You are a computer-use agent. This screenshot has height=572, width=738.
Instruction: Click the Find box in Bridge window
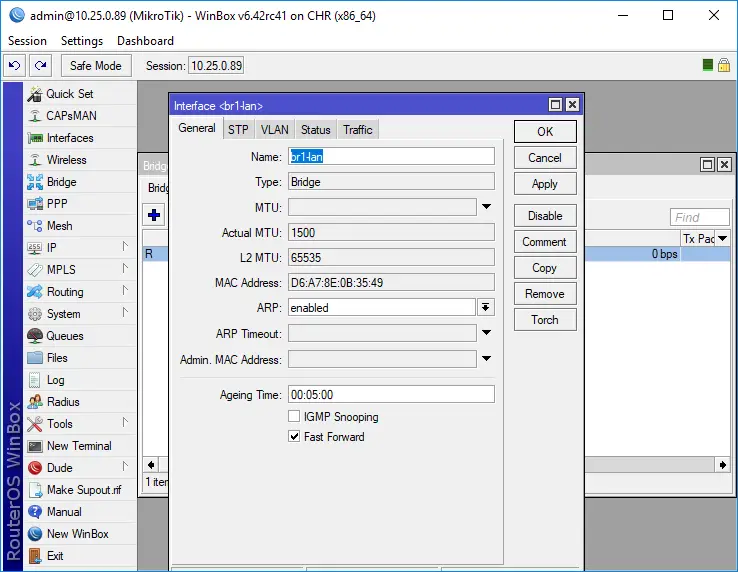click(699, 217)
